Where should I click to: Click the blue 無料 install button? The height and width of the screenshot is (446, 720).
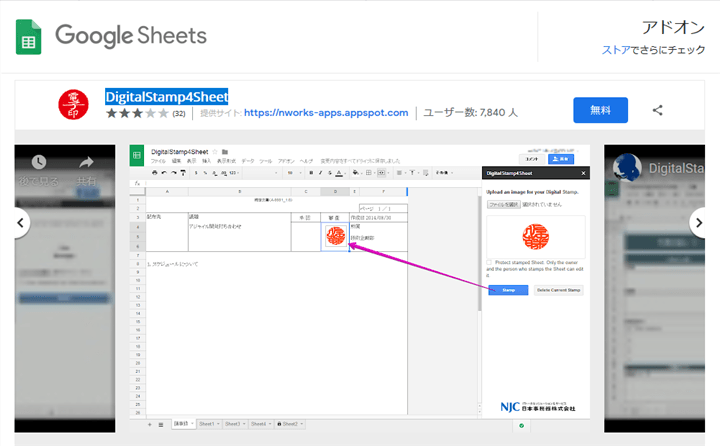pyautogui.click(x=600, y=110)
